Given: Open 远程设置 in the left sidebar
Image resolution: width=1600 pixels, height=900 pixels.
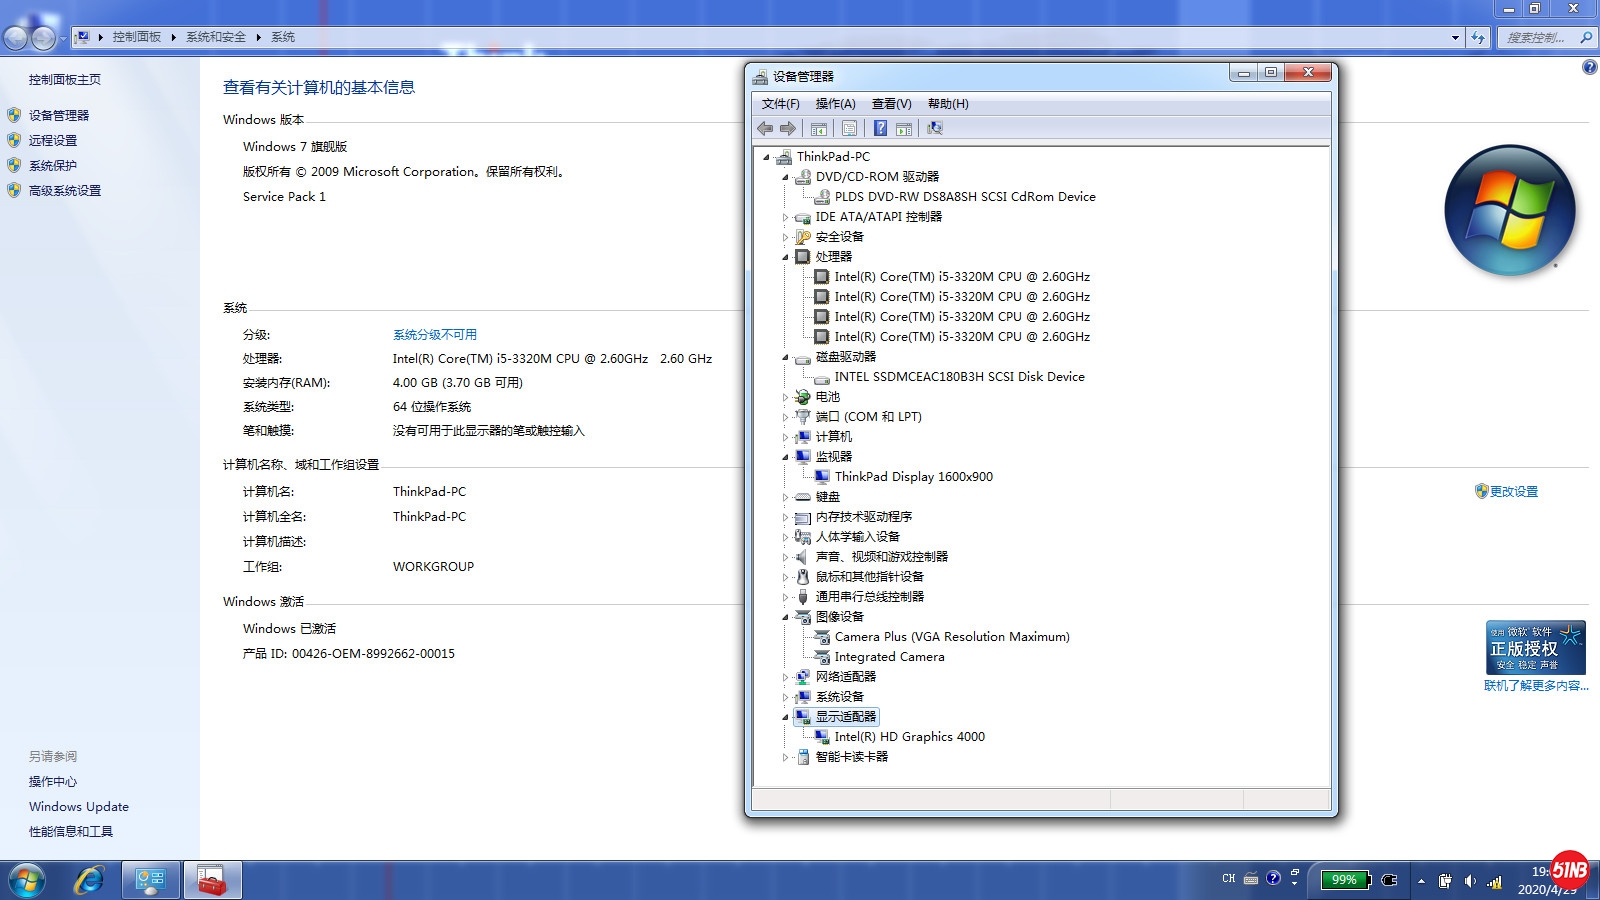Looking at the screenshot, I should tap(53, 141).
